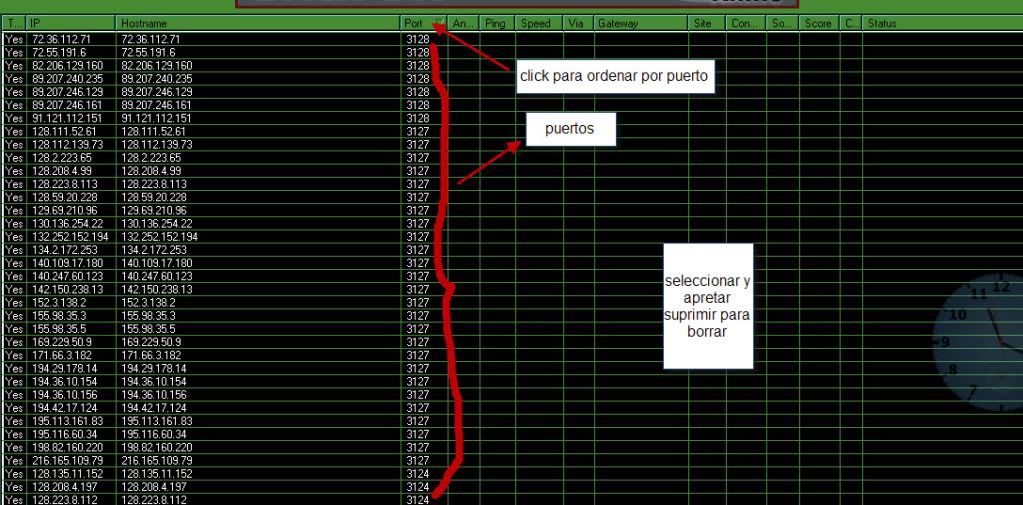The height and width of the screenshot is (505, 1023).
Task: Select 82.206.129.160 in the IP column
Action: (x=67, y=65)
